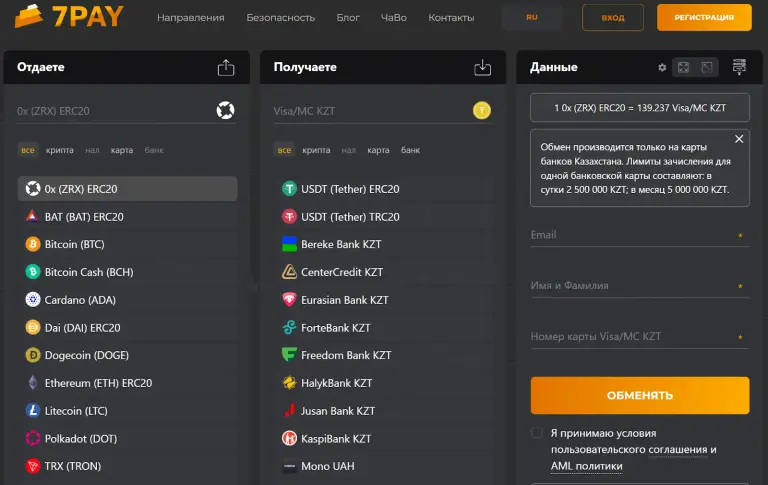Select HalykBank KZT row
Viewport: 768px width, 485px height.
click(383, 383)
